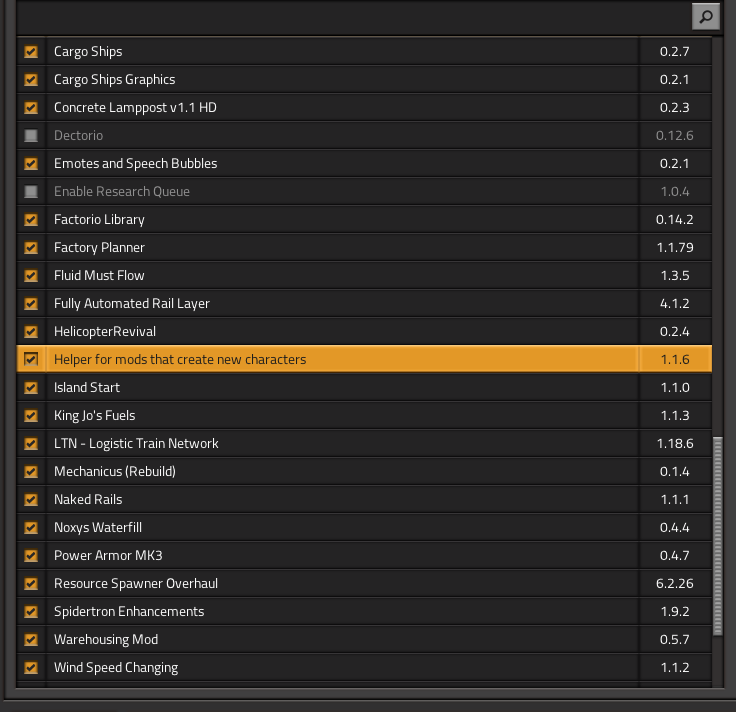Select King Jo's Fuels entry
Viewport: 736px width, 712px height.
tap(94, 415)
